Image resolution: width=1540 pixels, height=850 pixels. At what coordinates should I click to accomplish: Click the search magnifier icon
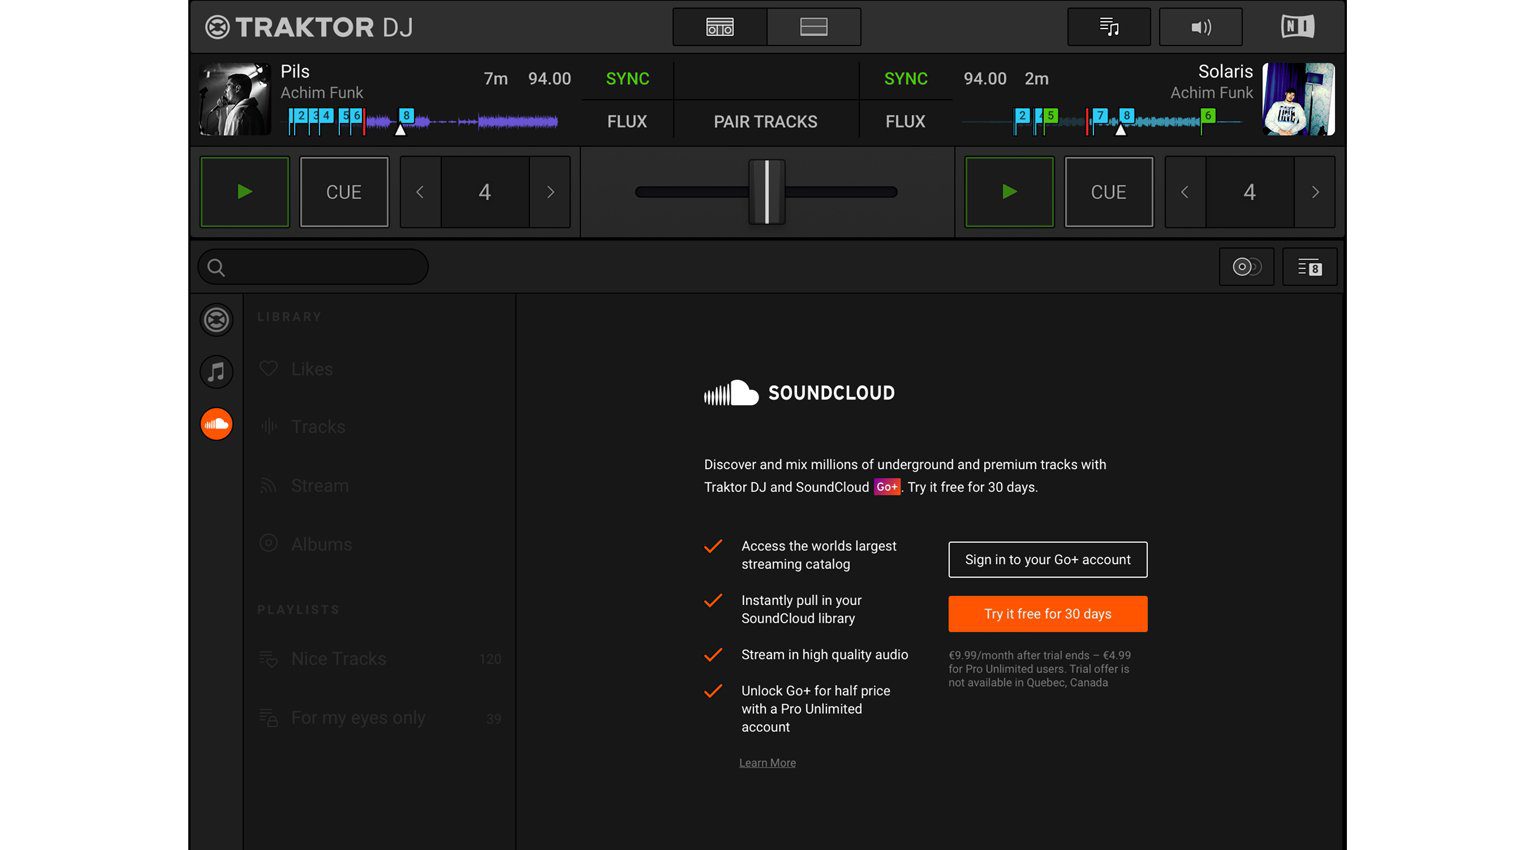click(216, 267)
